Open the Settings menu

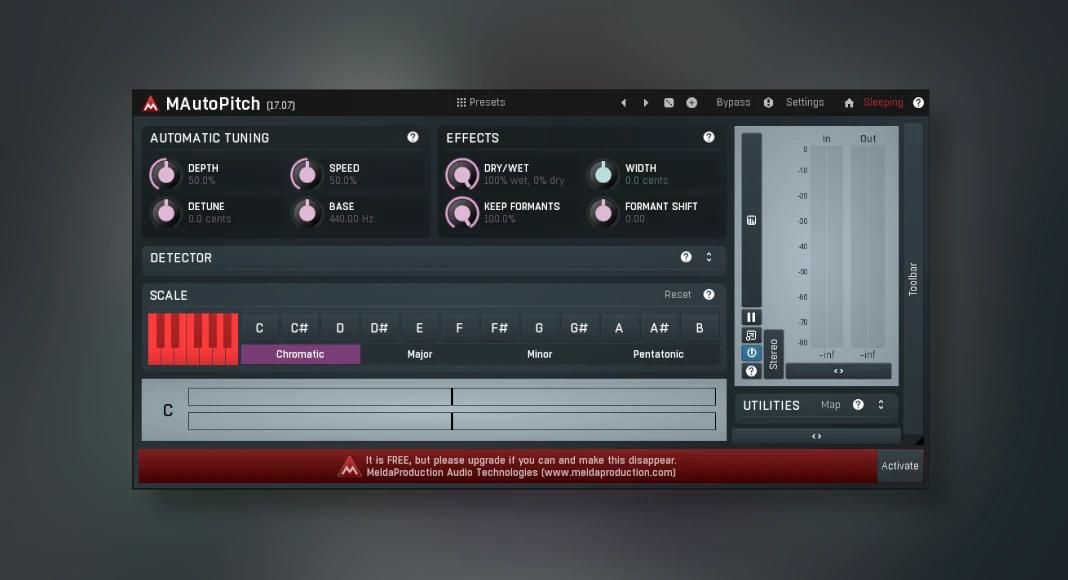click(804, 102)
